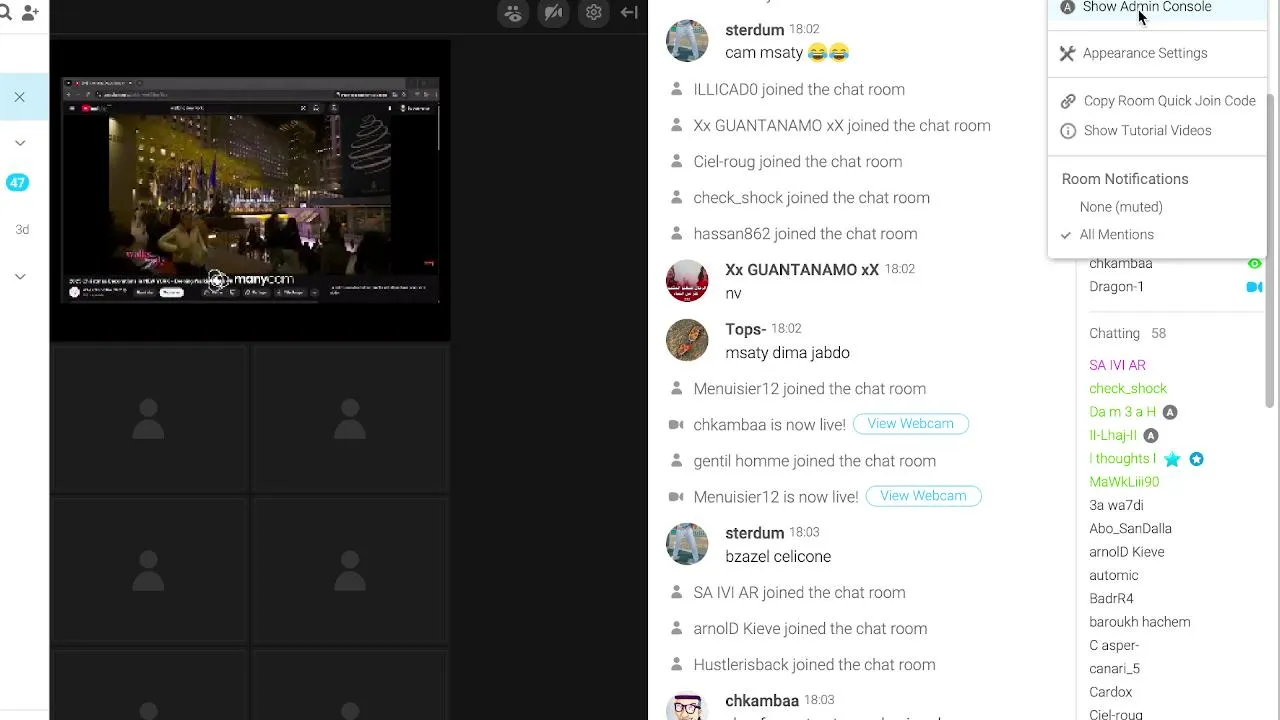
Task: Open sterdum's avatar on 'bzazel celicone' message
Action: click(687, 544)
